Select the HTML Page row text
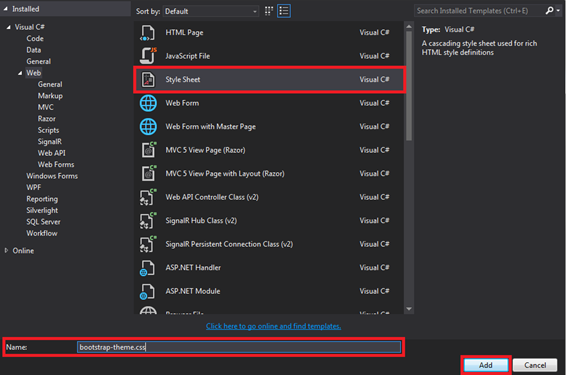 (184, 33)
